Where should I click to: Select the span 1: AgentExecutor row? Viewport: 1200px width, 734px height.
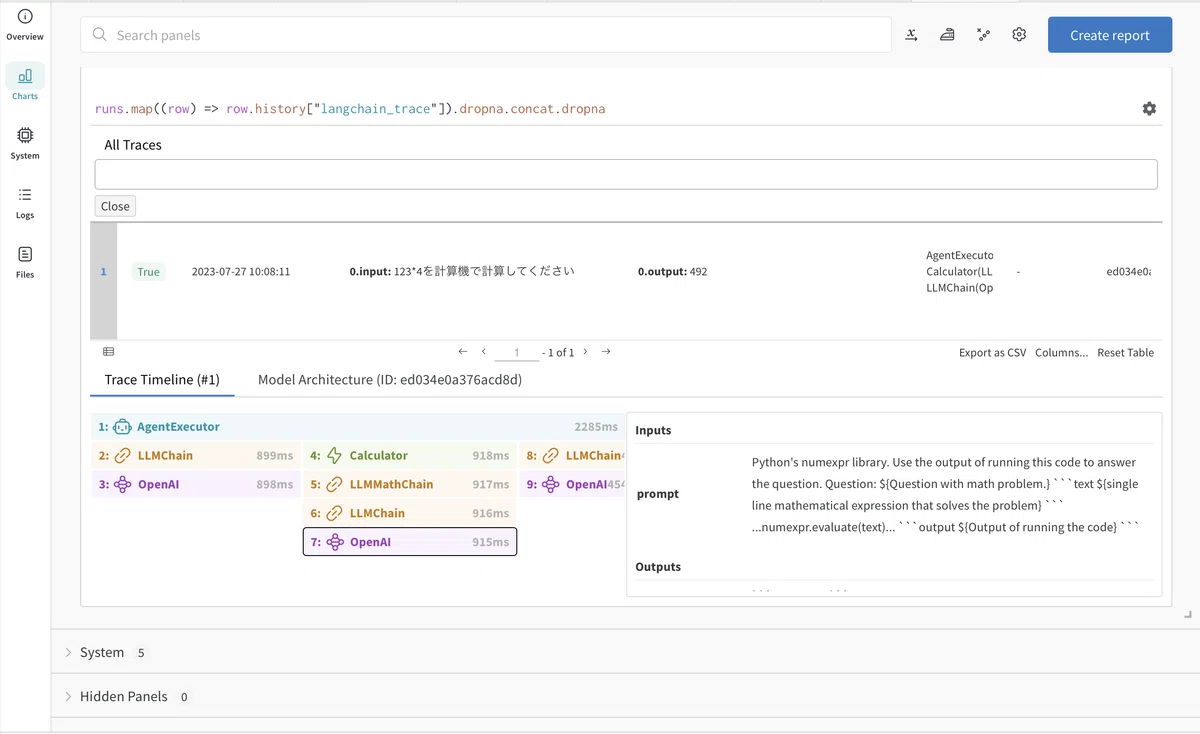click(x=357, y=427)
